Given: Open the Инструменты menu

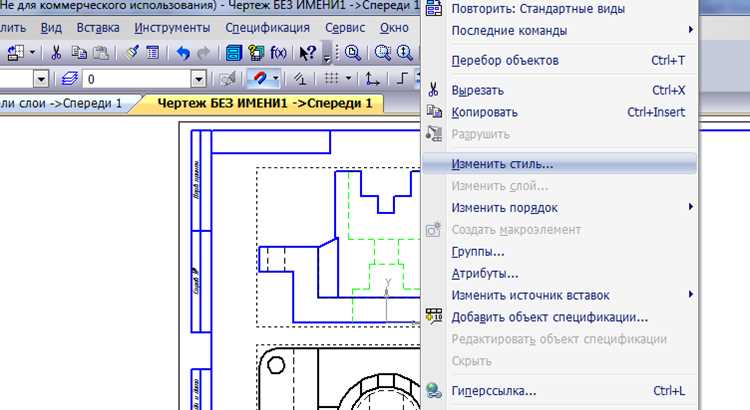Looking at the screenshot, I should click(x=172, y=28).
